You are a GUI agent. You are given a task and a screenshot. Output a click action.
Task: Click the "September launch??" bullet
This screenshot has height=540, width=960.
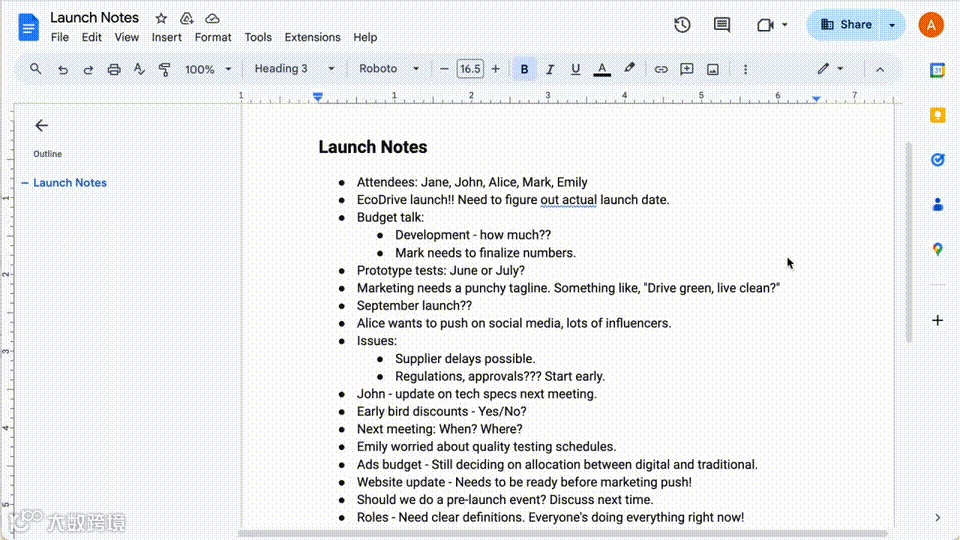tap(414, 306)
